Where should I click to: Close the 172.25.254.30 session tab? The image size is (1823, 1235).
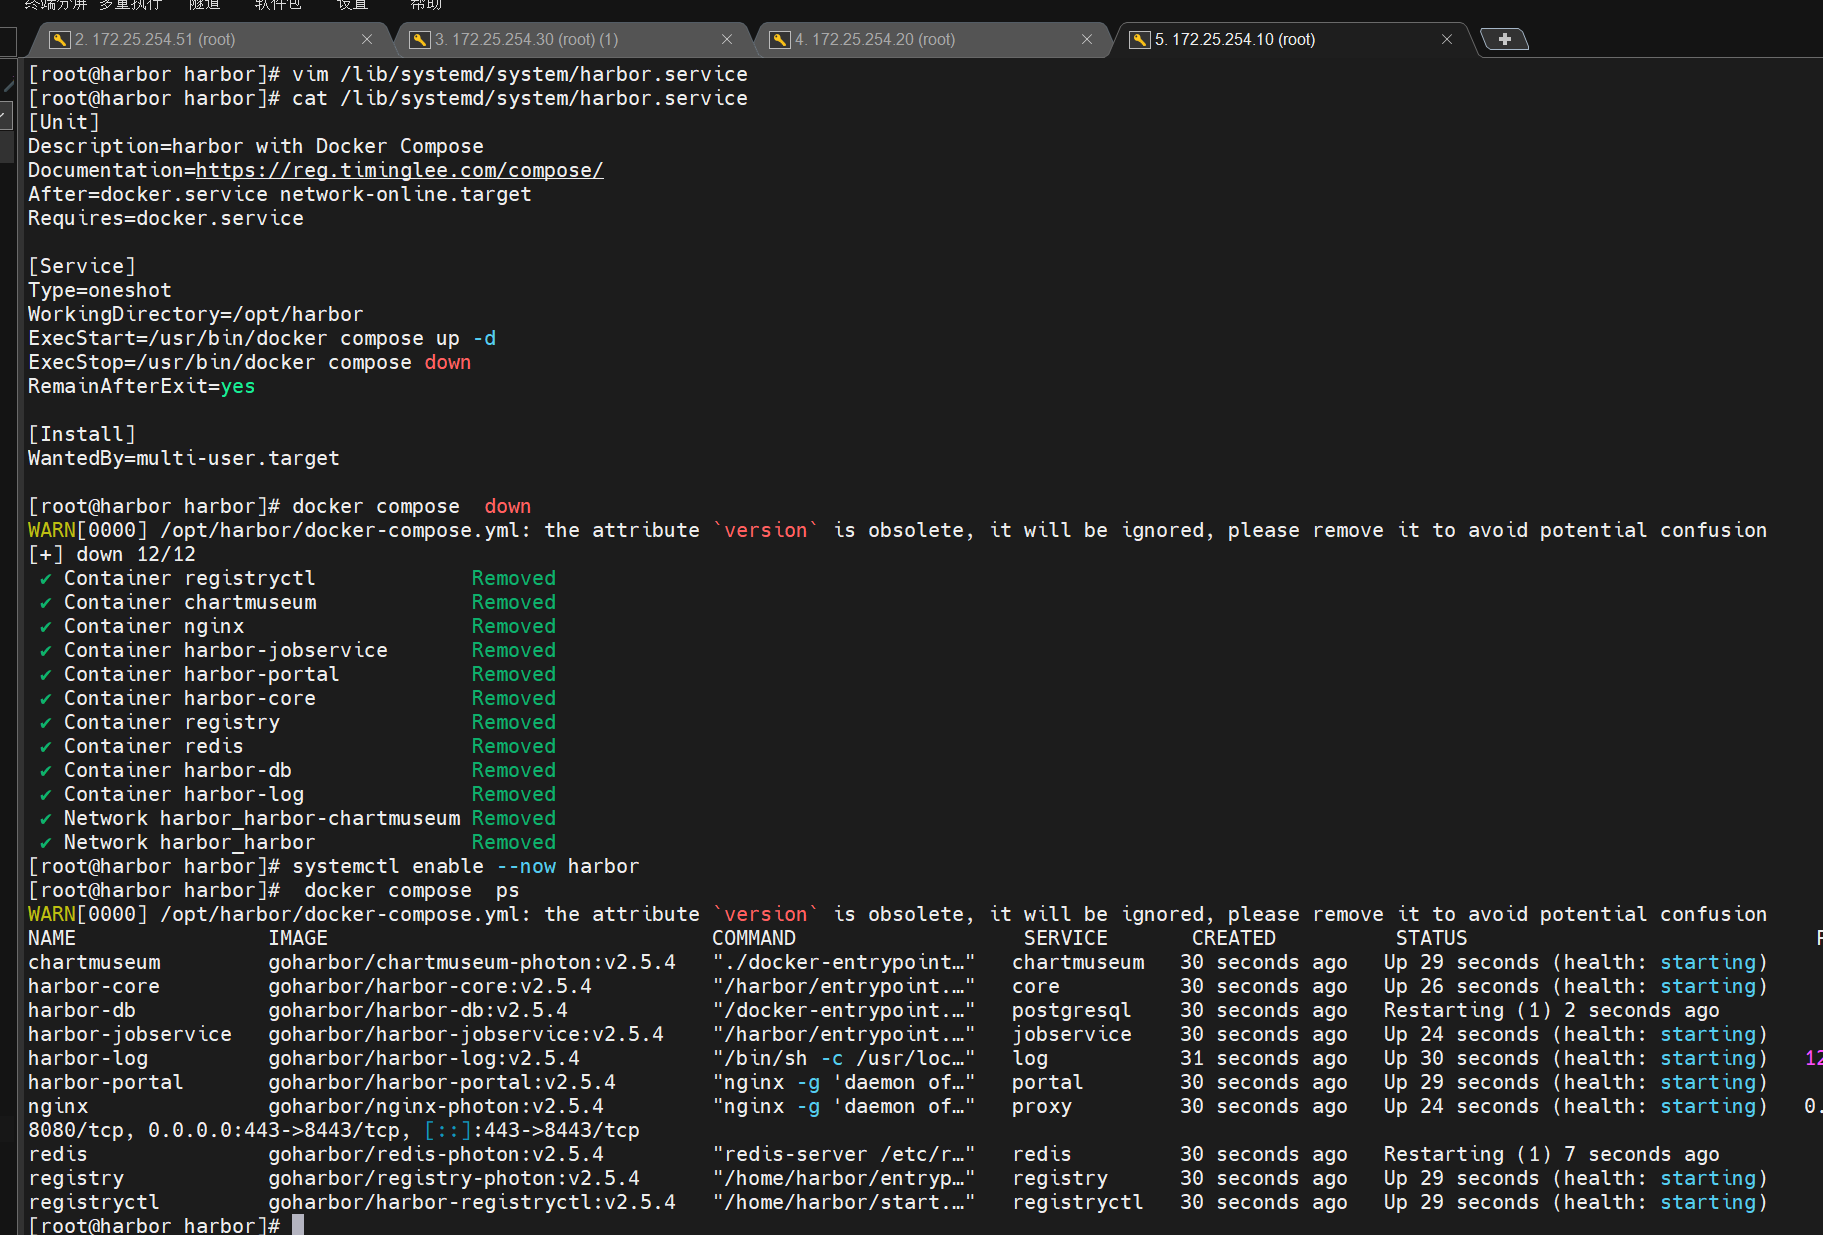[727, 39]
